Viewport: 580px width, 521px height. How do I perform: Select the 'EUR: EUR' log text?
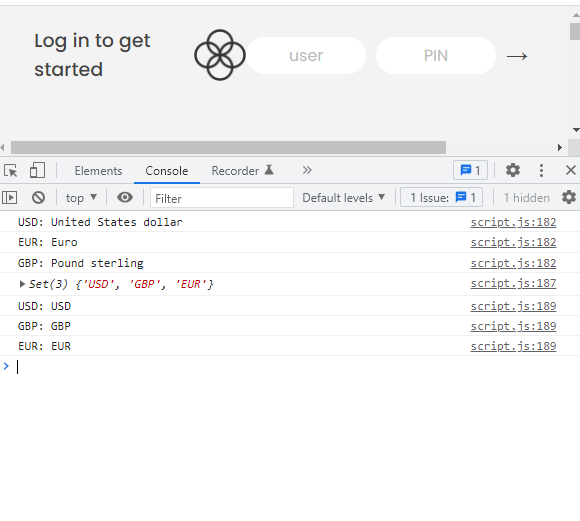click(44, 346)
